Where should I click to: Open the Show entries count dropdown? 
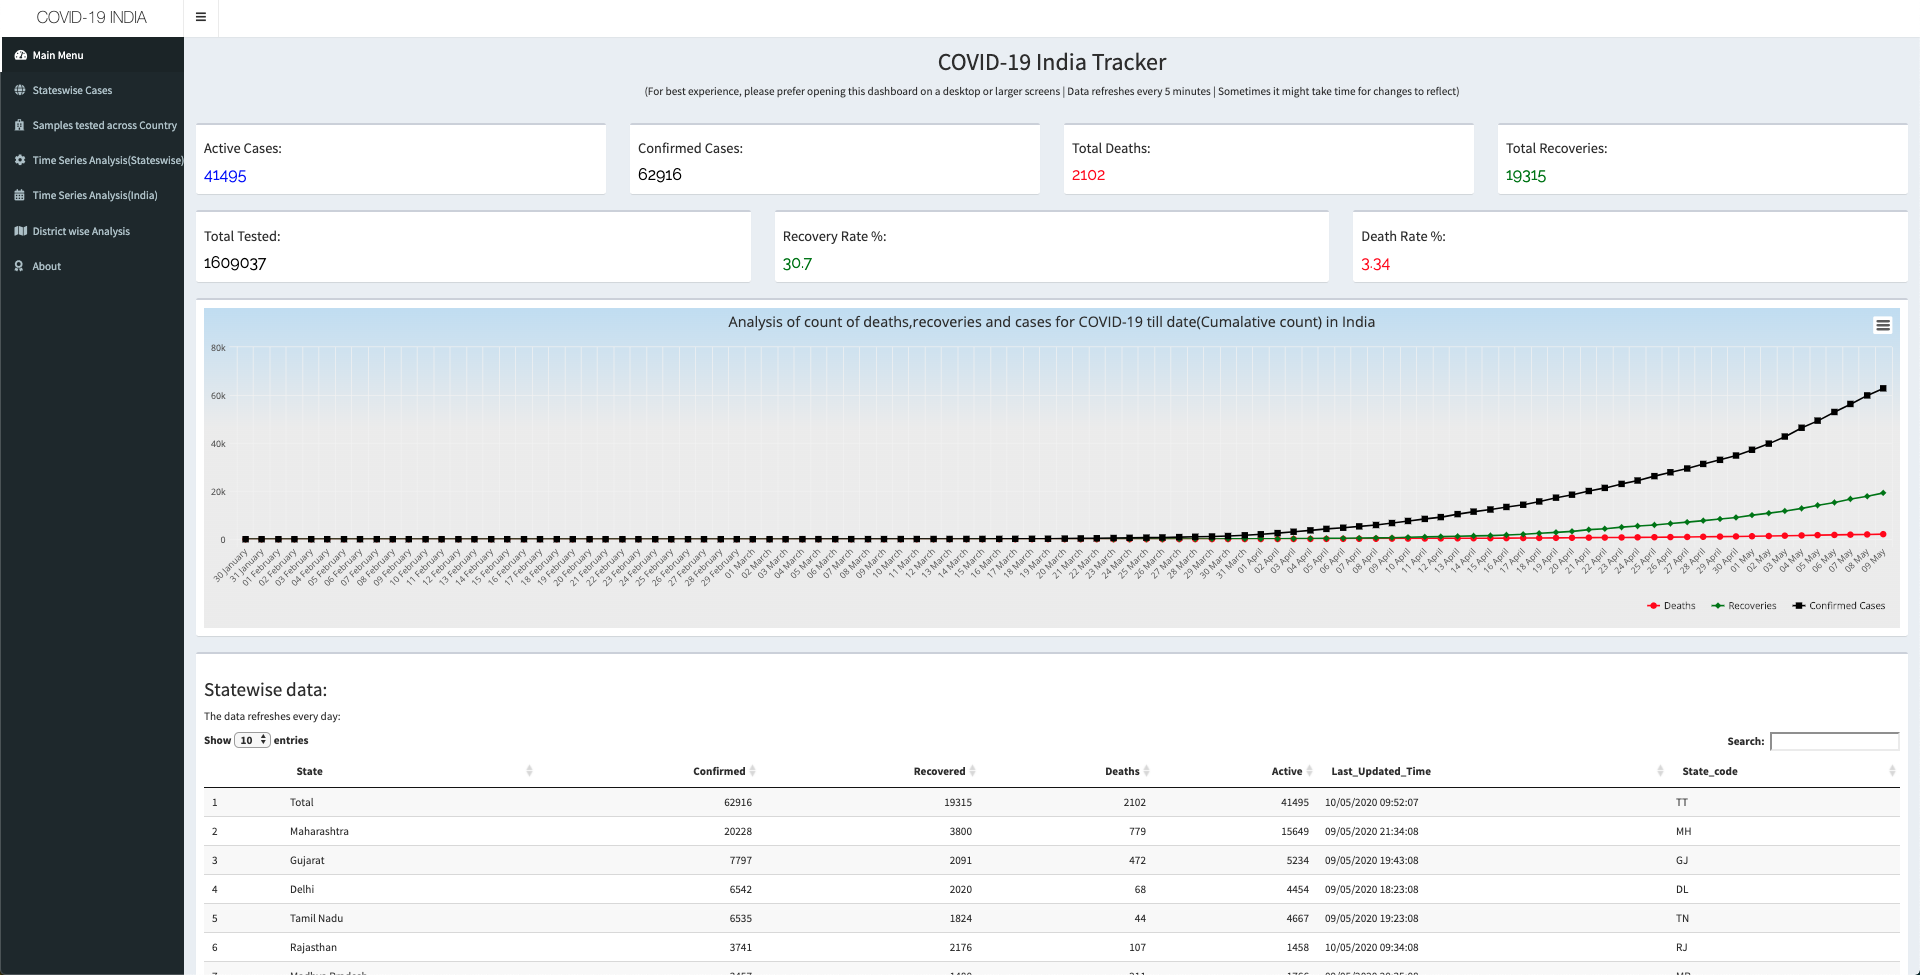tap(252, 740)
